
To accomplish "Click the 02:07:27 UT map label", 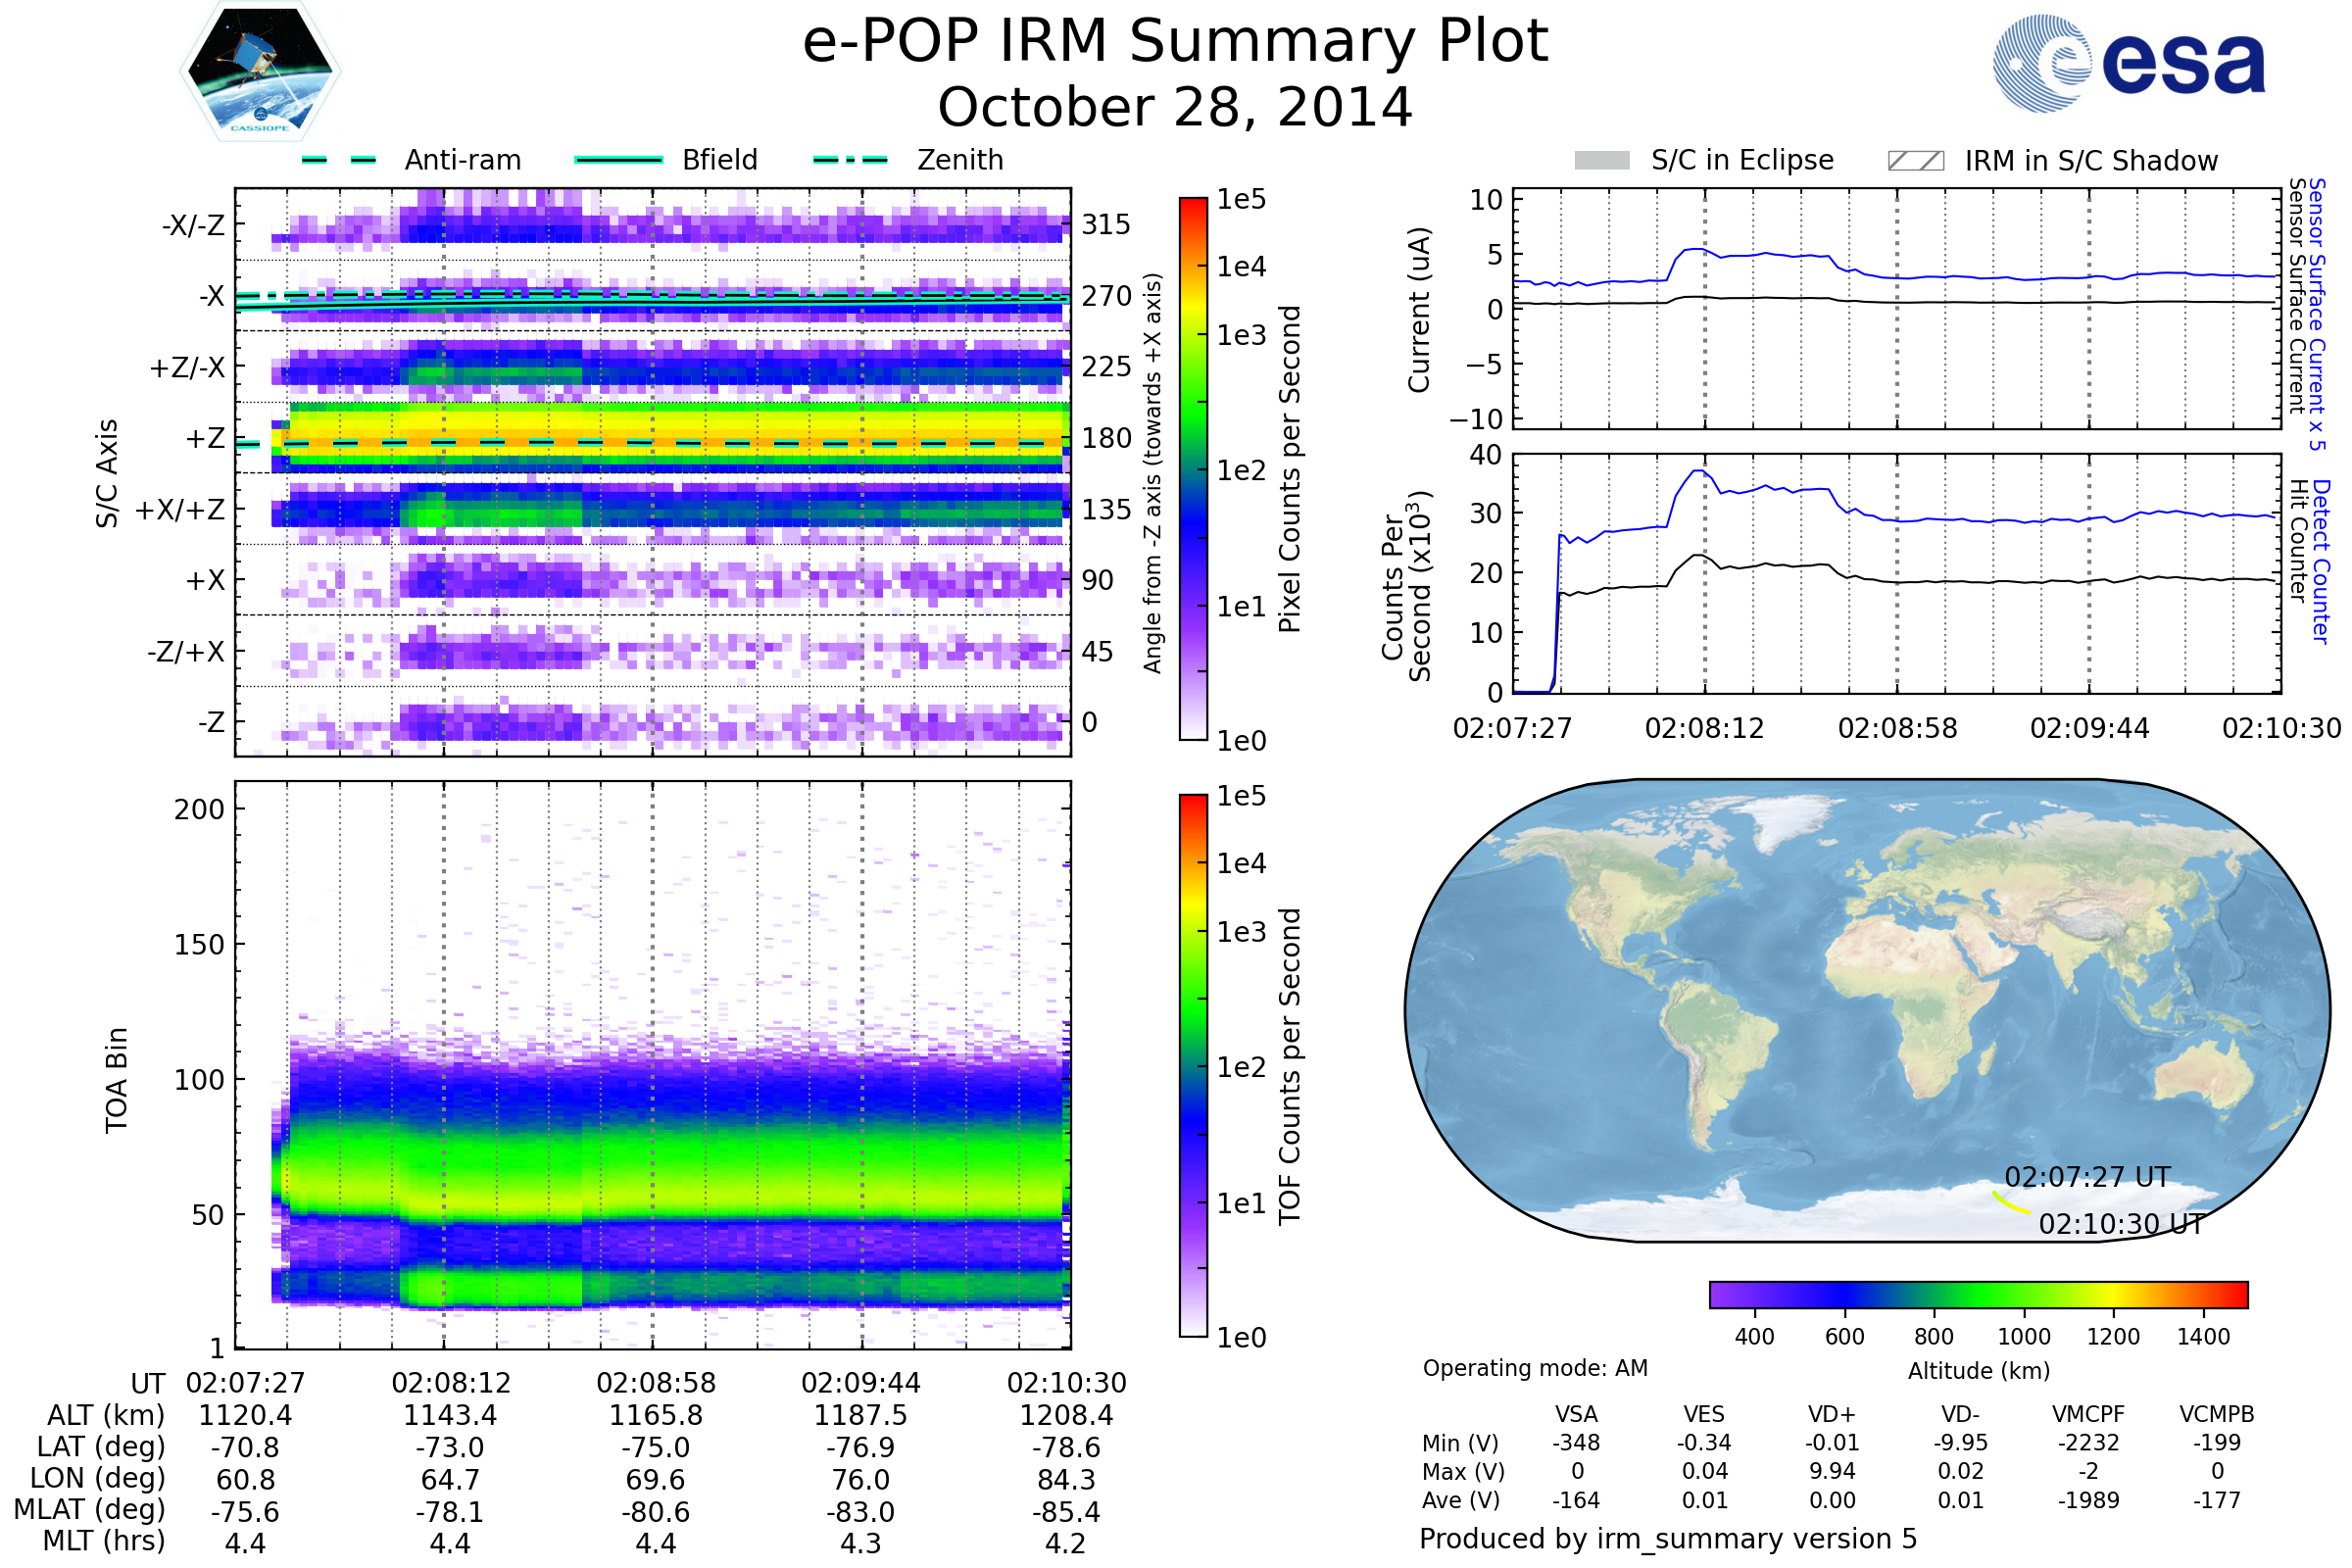I will point(2088,1177).
